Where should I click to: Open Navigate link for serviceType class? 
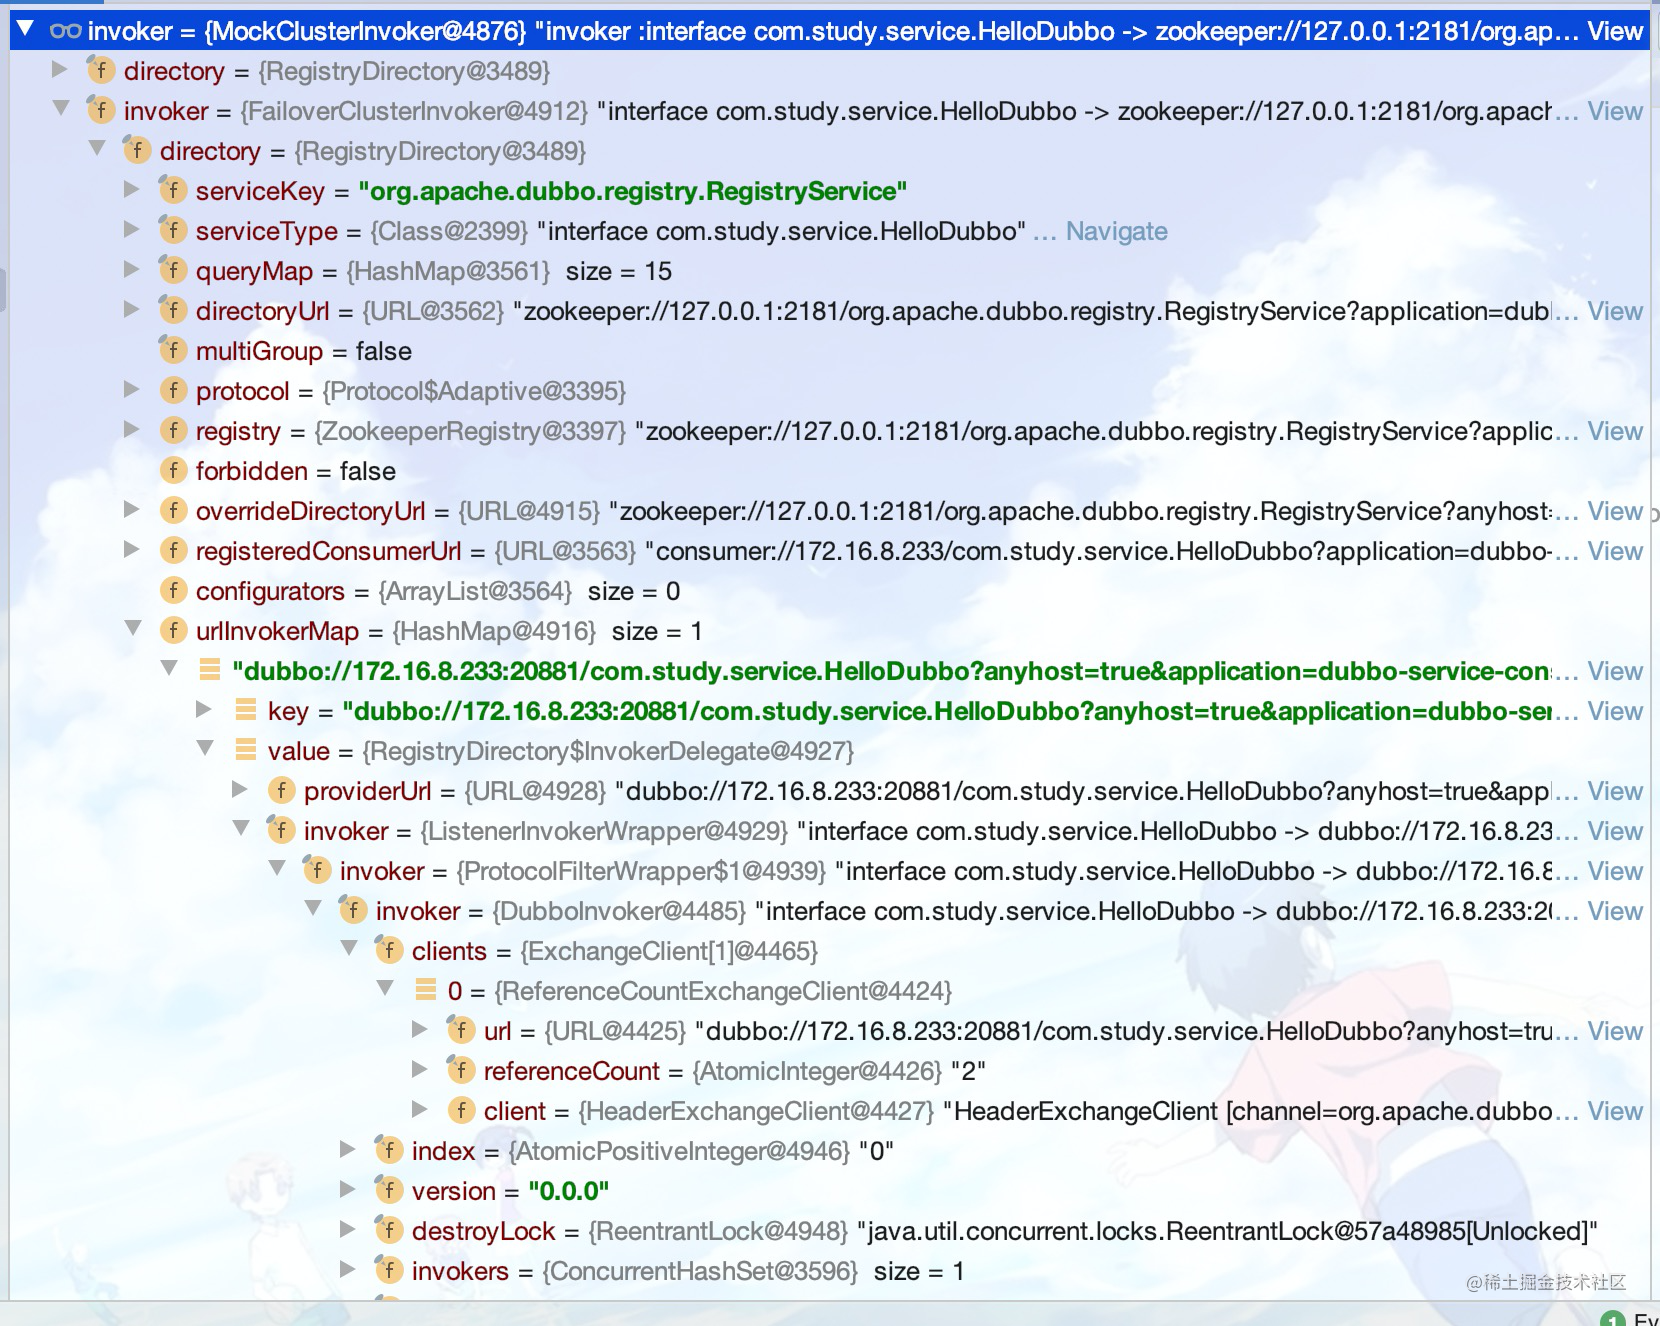pos(1116,231)
